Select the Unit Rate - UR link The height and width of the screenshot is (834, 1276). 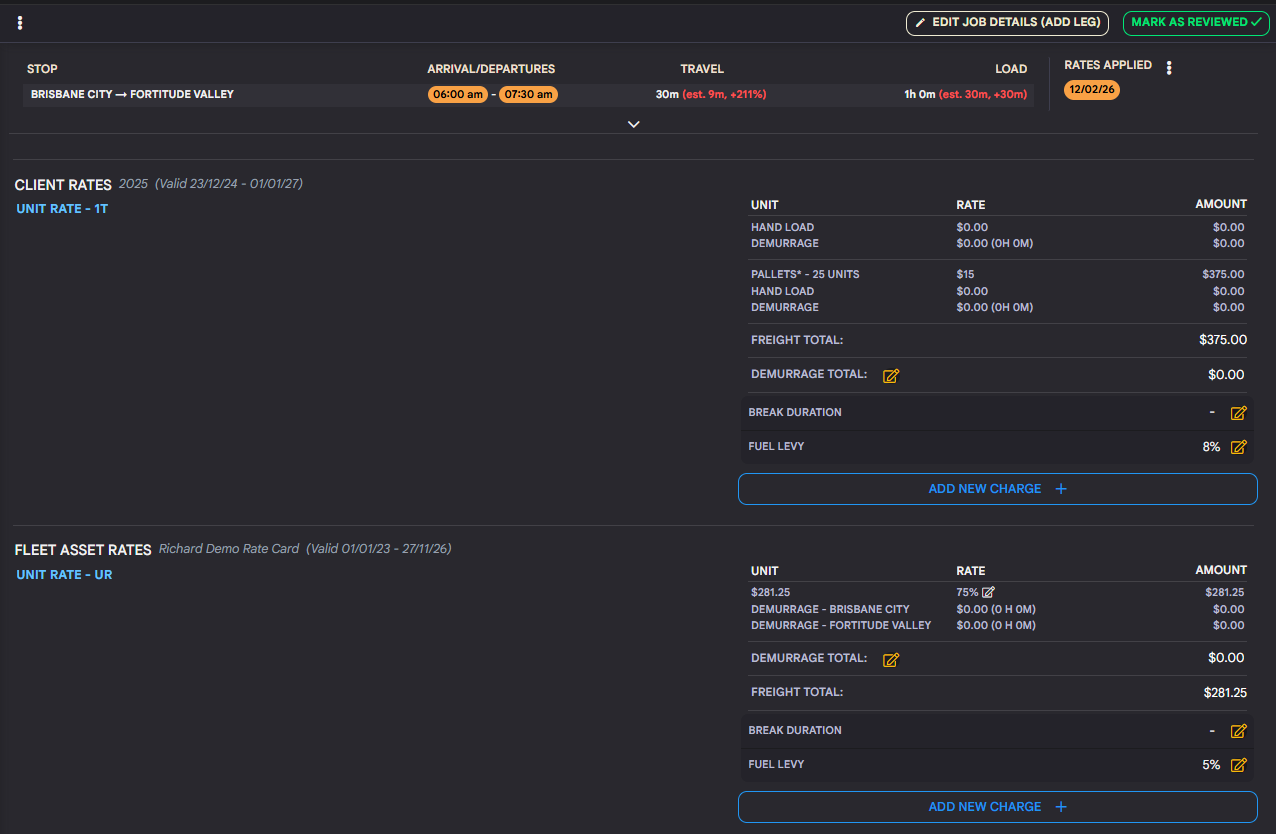tap(64, 575)
